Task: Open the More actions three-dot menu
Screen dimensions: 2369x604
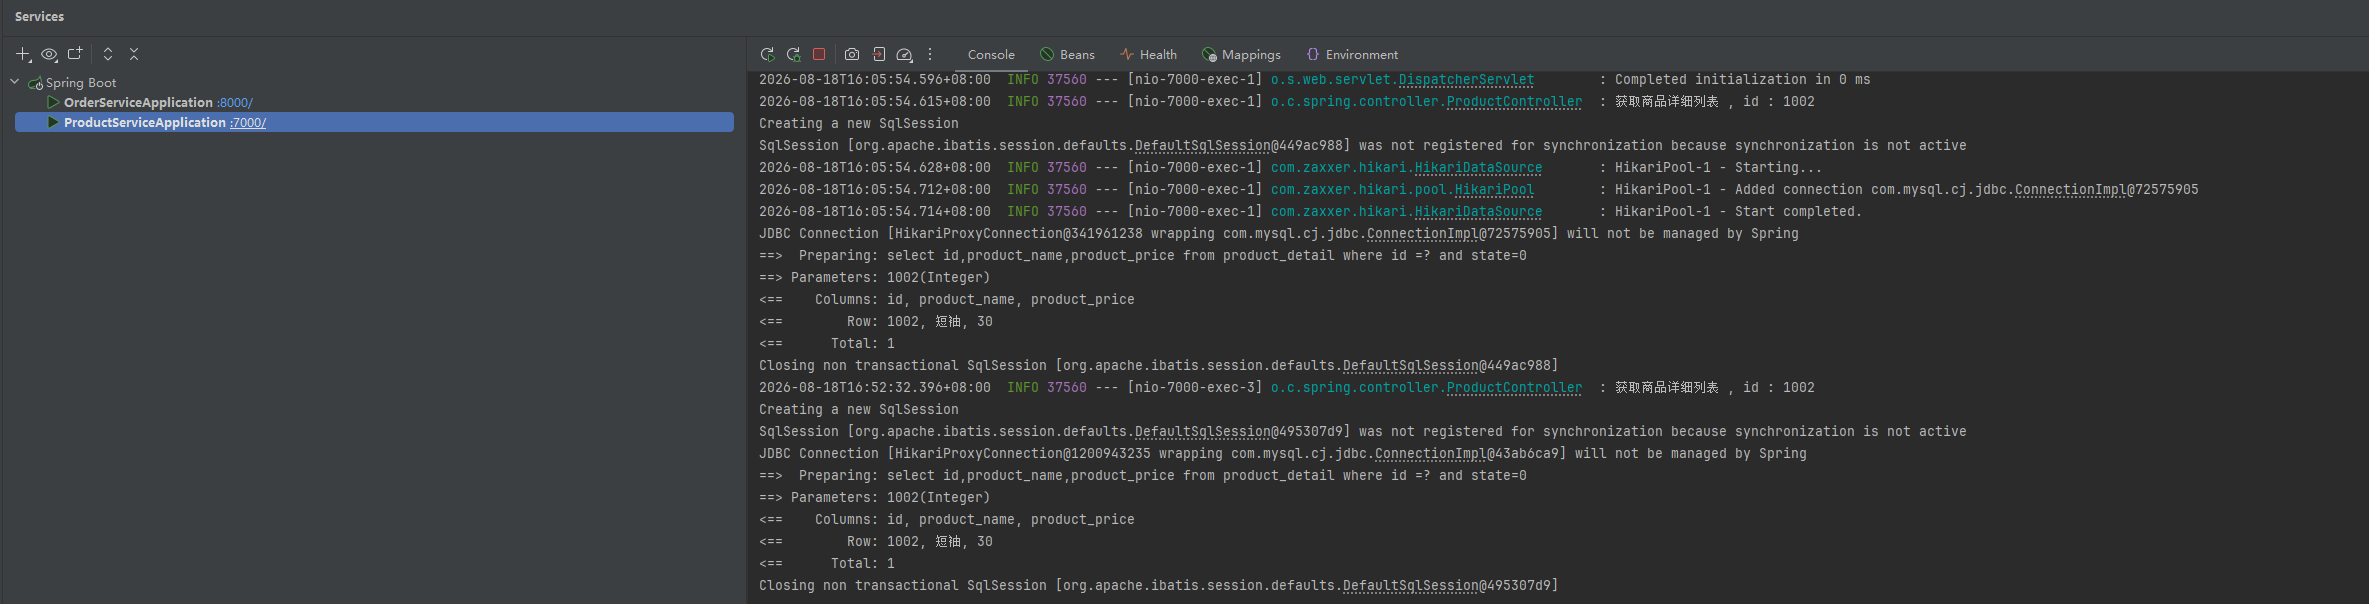Action: [930, 54]
